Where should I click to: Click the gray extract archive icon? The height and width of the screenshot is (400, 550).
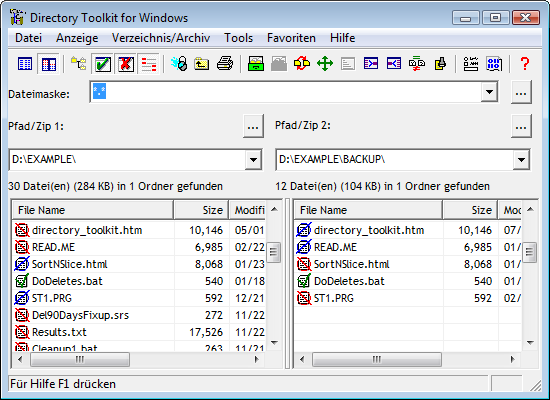coord(279,64)
